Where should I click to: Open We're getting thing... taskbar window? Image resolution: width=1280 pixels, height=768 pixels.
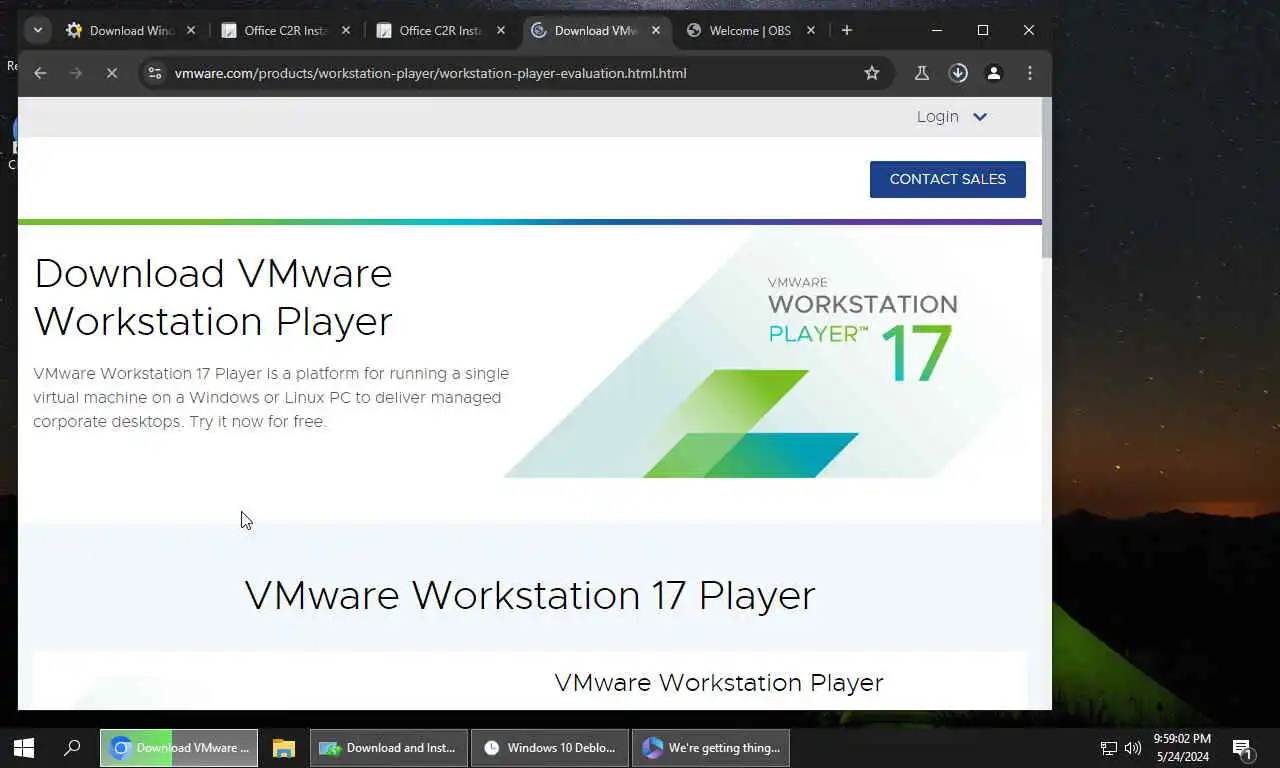[x=711, y=748]
